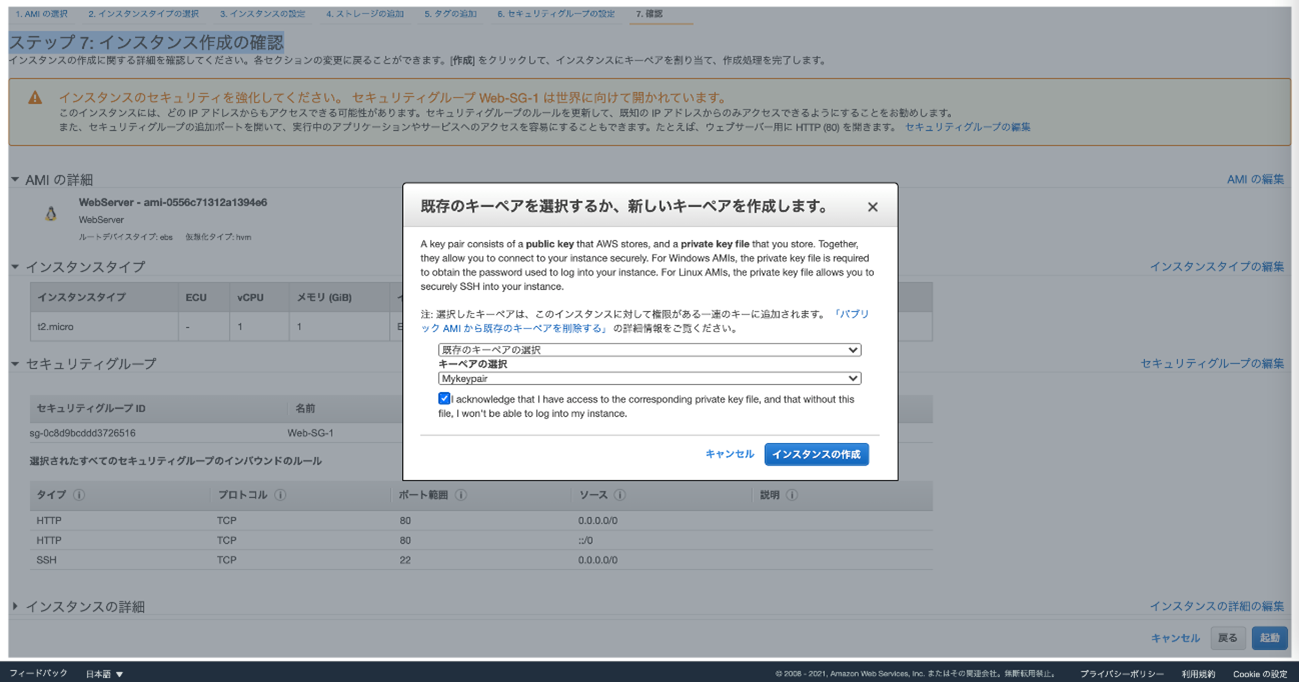The width and height of the screenshot is (1299, 682).
Task: Go to step 6 セキュリティグループの設定 tab
Action: (x=556, y=14)
